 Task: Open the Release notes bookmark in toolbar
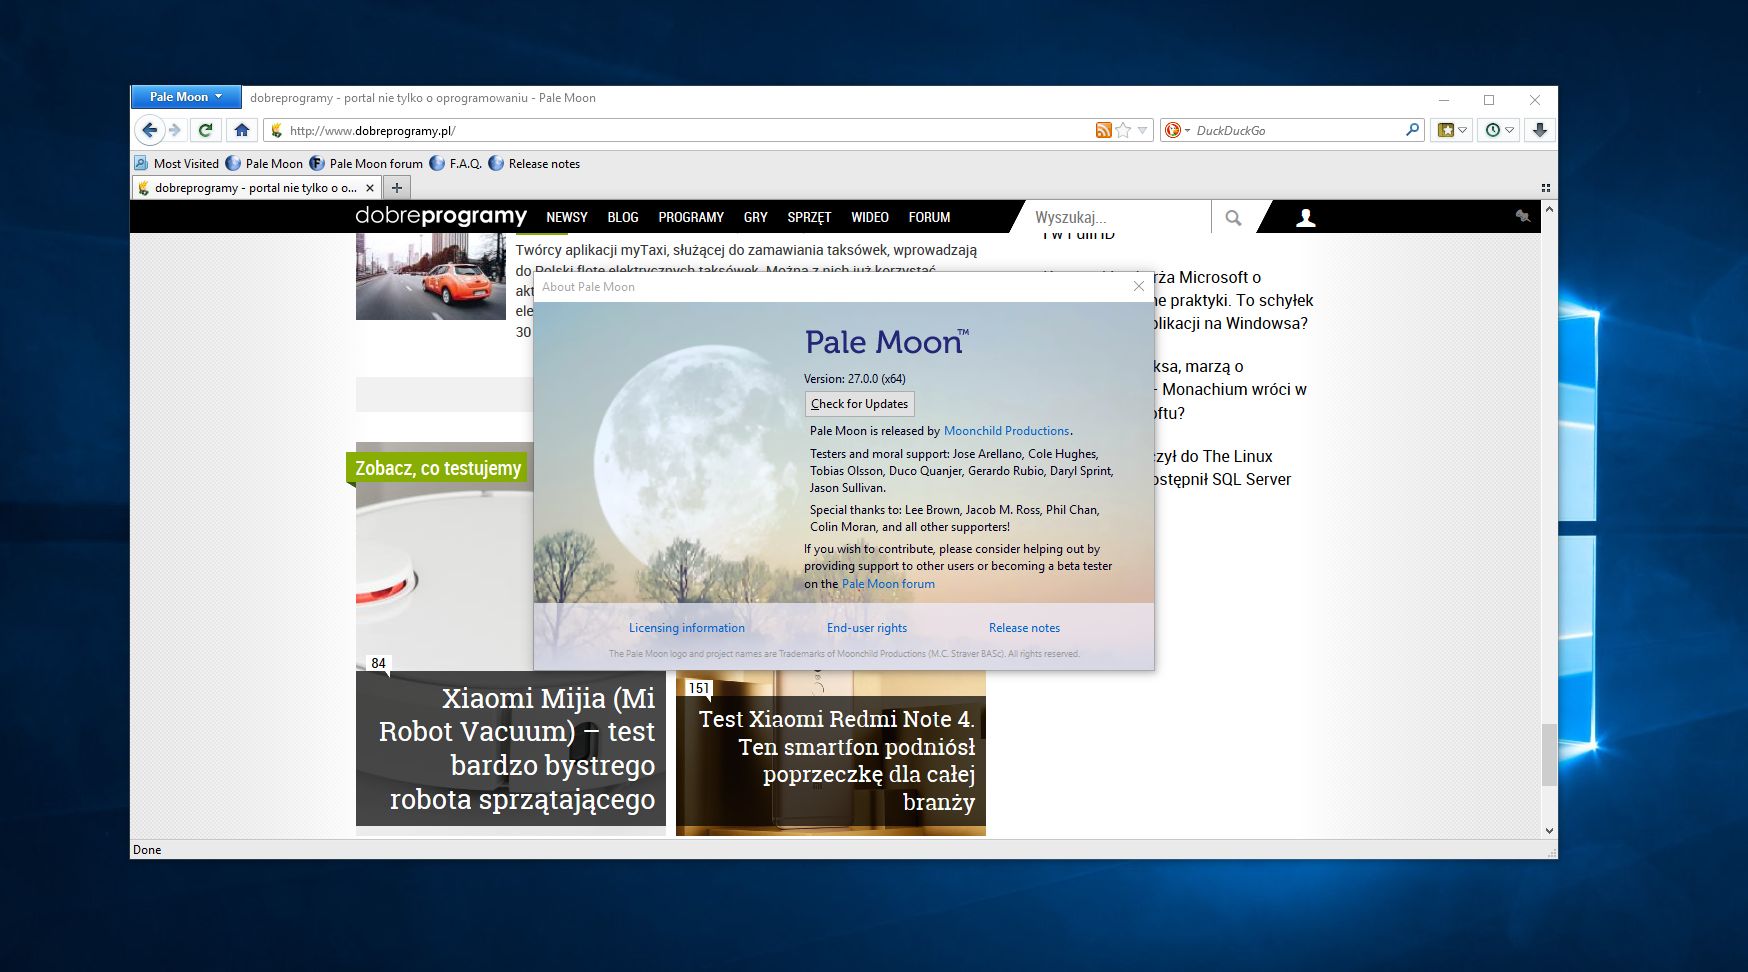(534, 164)
